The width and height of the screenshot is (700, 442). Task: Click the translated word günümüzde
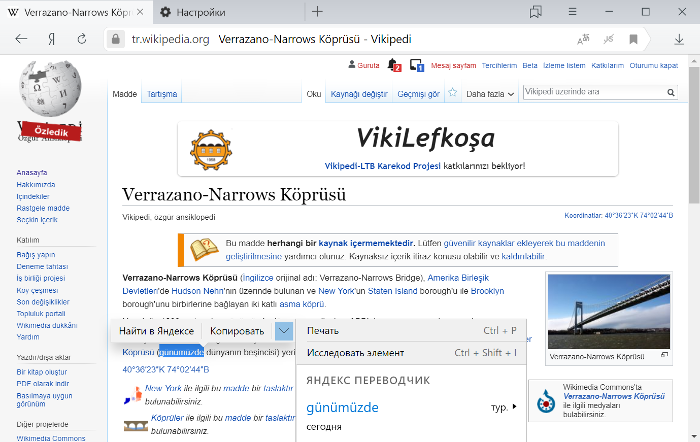[342, 407]
